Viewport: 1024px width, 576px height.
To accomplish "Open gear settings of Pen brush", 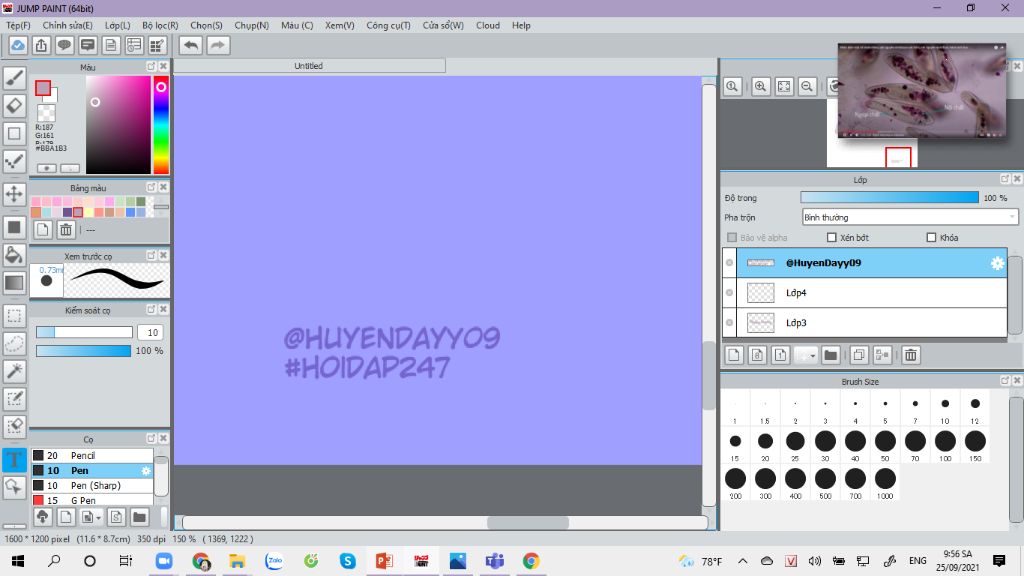I will point(146,470).
